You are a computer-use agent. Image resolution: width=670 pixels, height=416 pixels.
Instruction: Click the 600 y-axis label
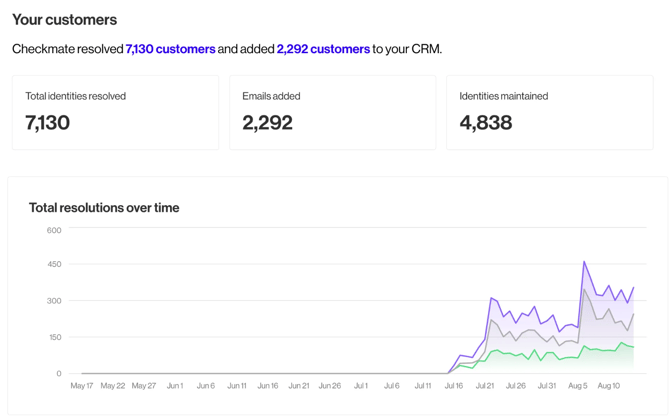coord(54,230)
